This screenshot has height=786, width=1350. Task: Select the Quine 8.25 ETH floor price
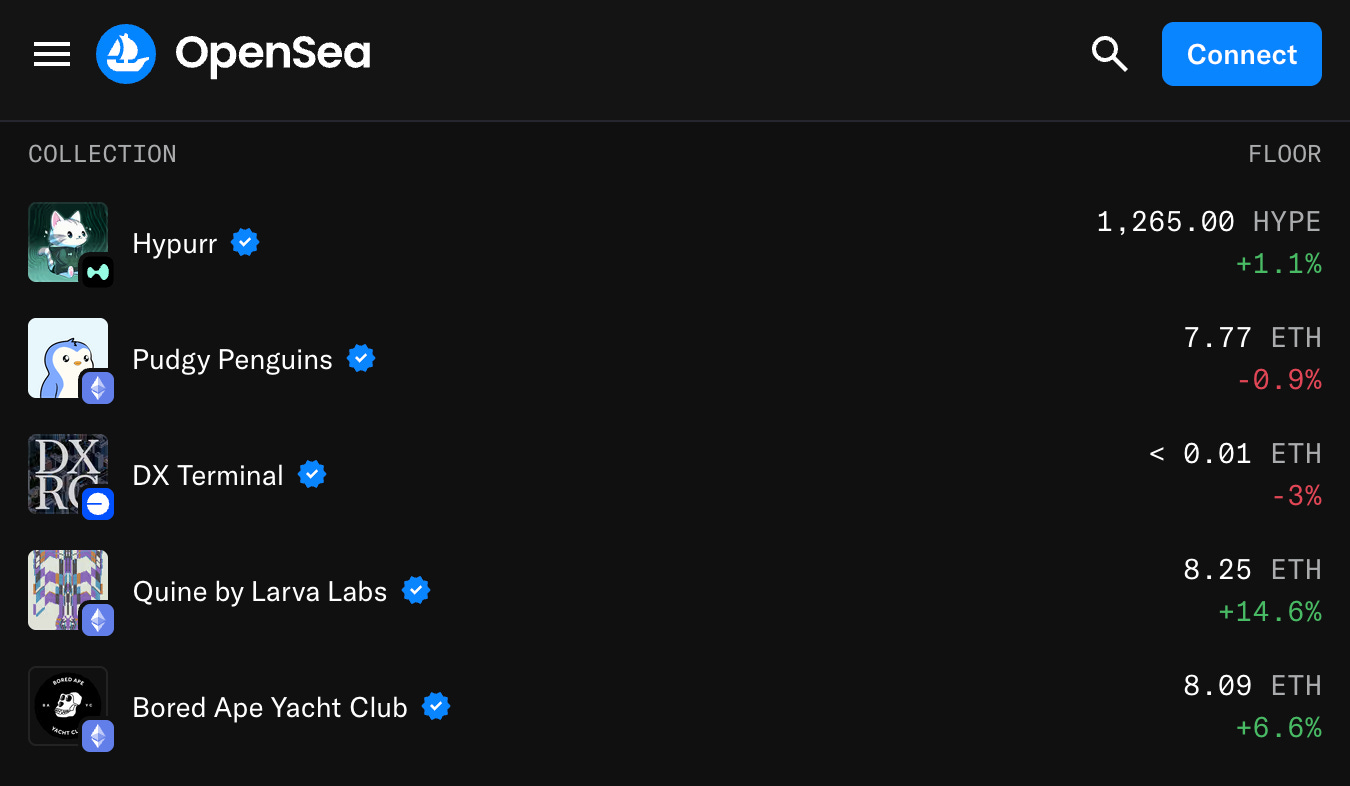click(x=1252, y=570)
